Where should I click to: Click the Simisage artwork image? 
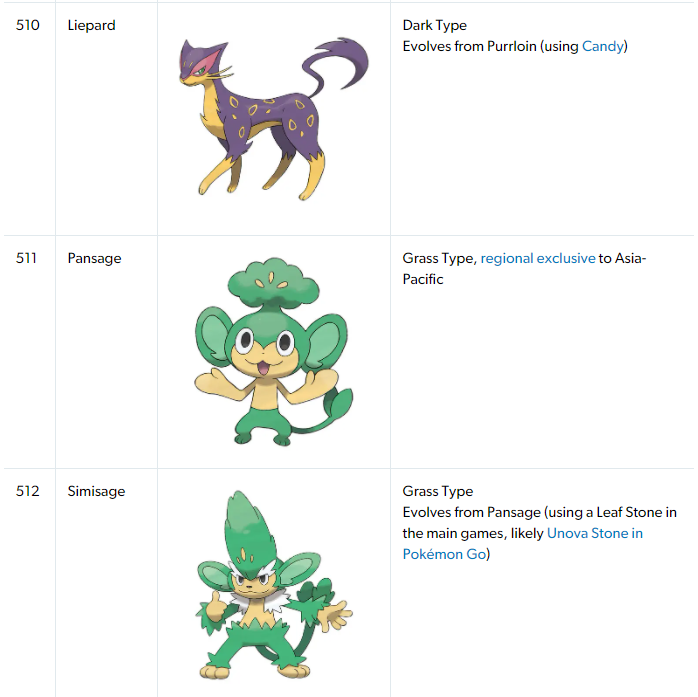click(x=274, y=585)
